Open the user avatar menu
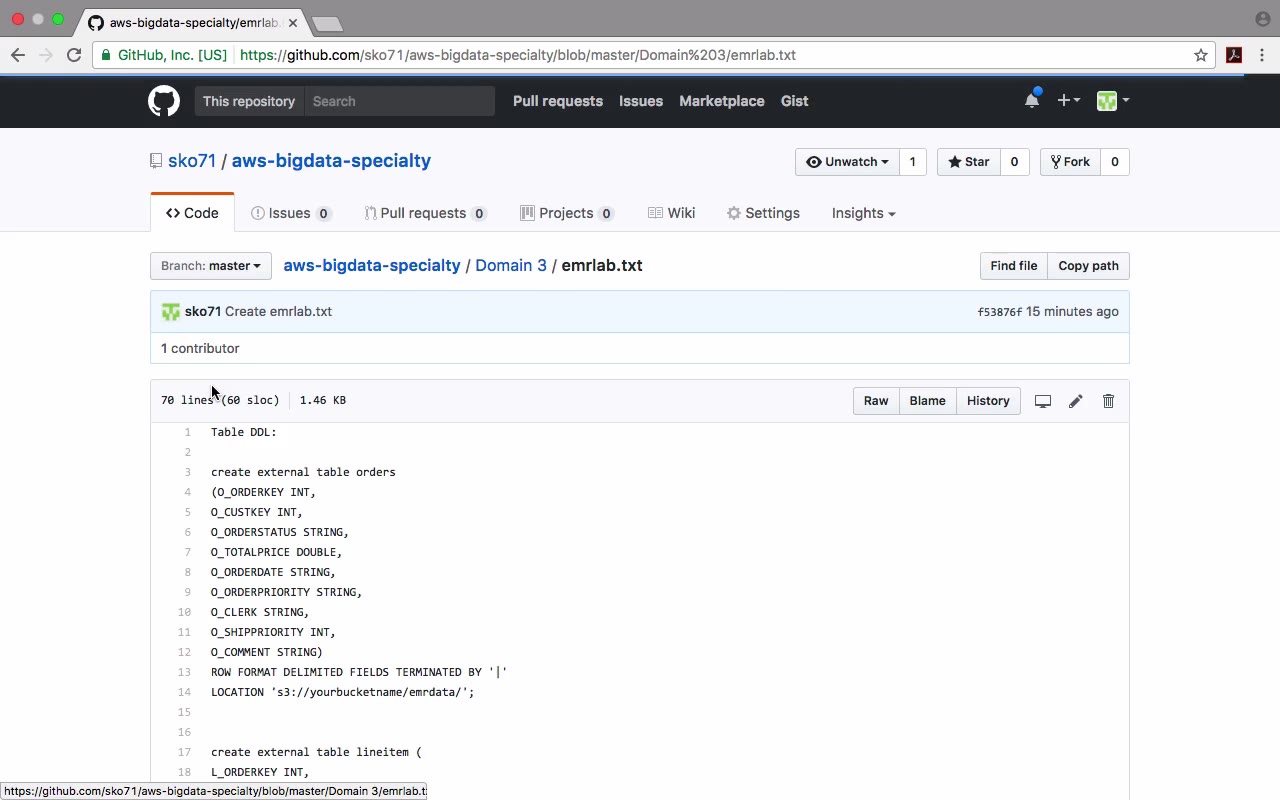This screenshot has height=800, width=1280. (1112, 100)
